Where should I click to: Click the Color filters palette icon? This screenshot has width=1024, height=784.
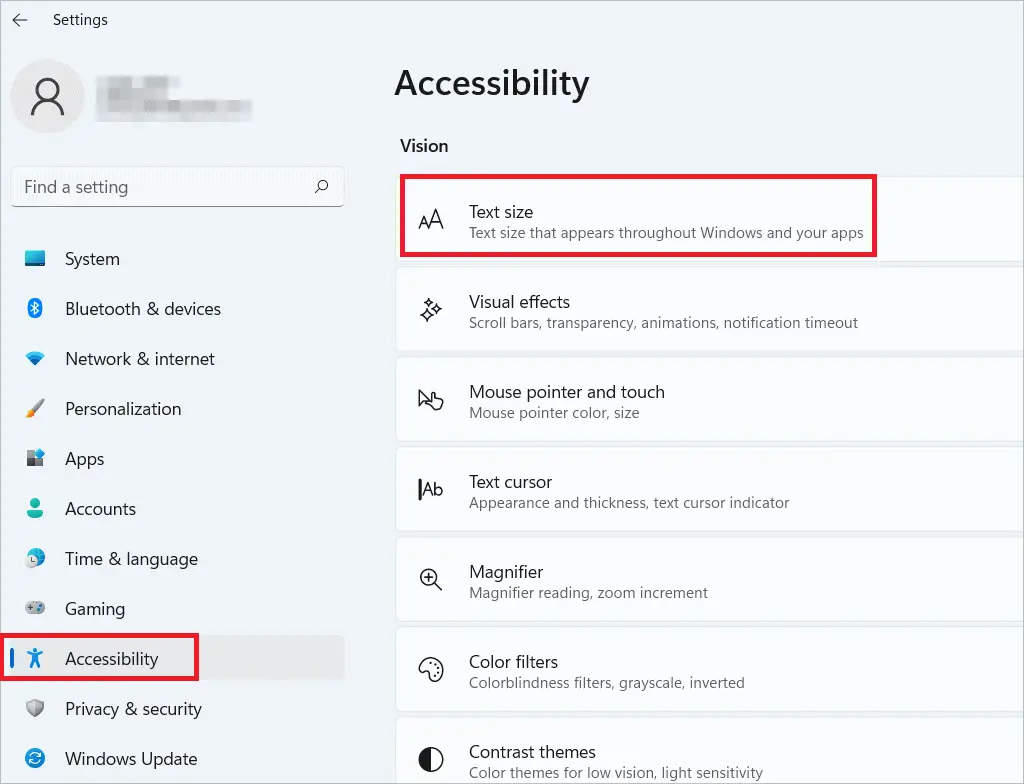pyautogui.click(x=431, y=670)
